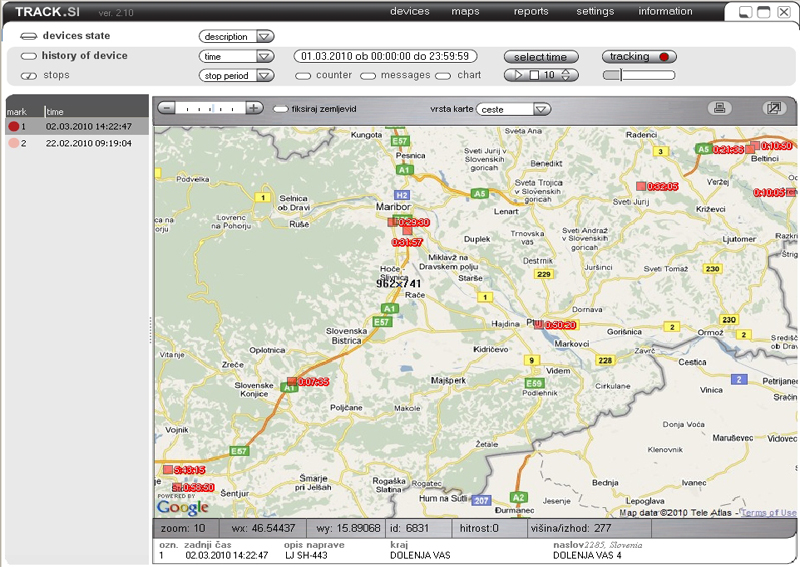Screen dimensions: 800x567
Task: Click the red stop marker near Maribor
Action: (x=394, y=222)
